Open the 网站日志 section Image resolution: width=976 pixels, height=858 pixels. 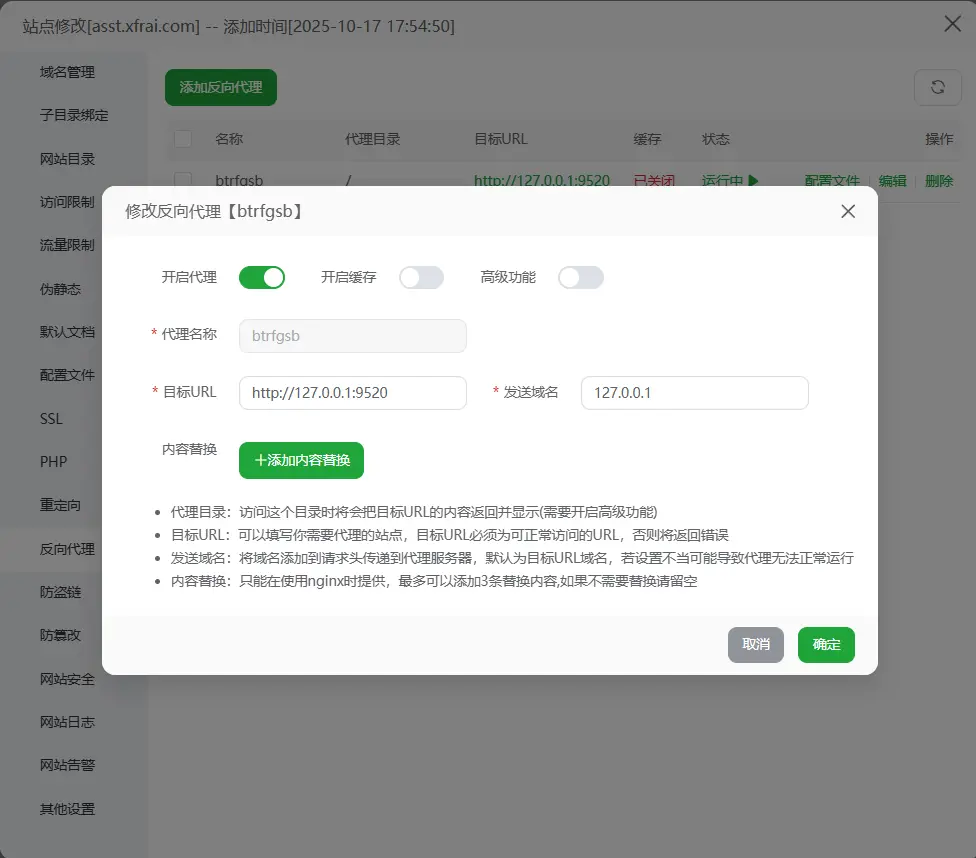(65, 722)
